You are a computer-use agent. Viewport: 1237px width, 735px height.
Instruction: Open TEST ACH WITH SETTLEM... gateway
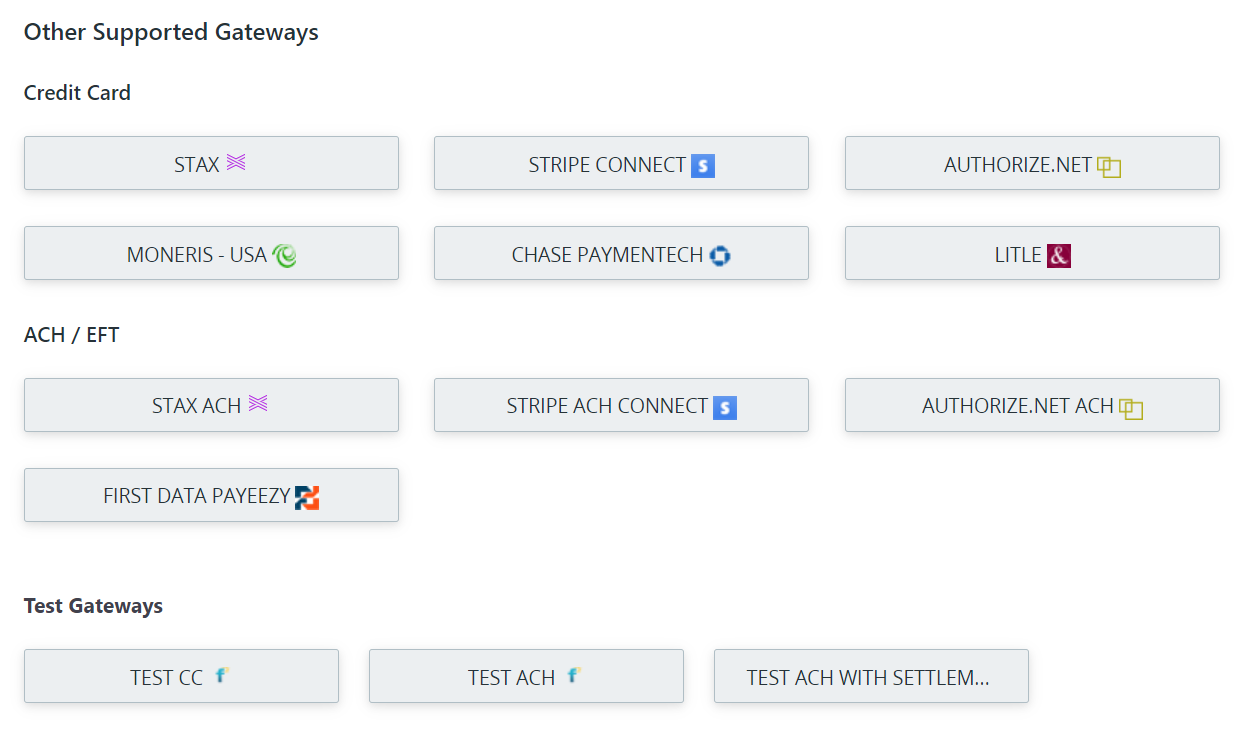[x=871, y=676]
